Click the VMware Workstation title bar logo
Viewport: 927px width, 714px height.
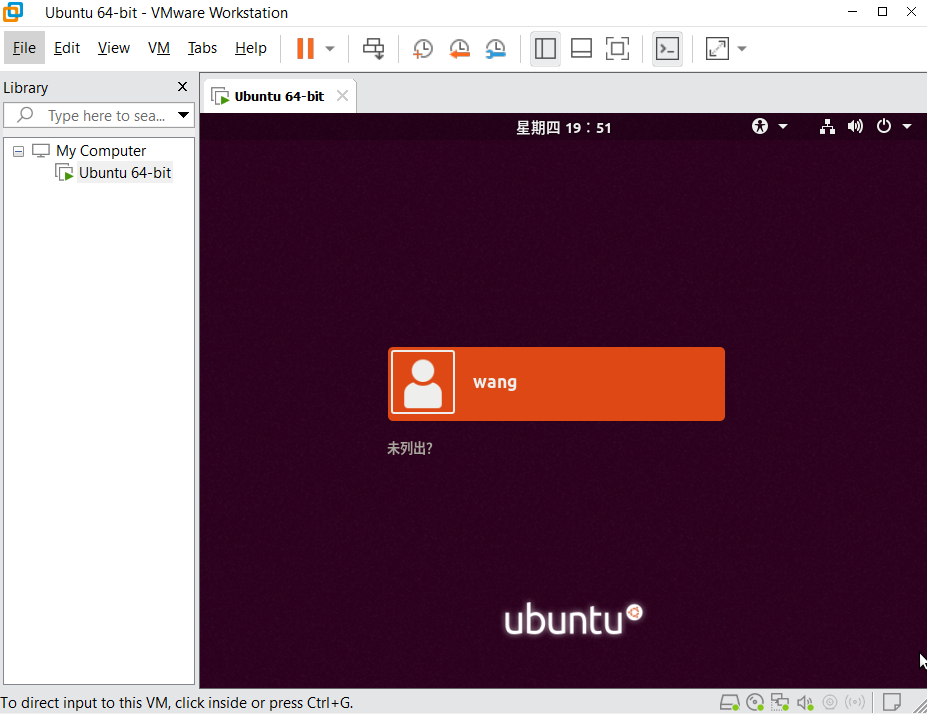tap(13, 12)
